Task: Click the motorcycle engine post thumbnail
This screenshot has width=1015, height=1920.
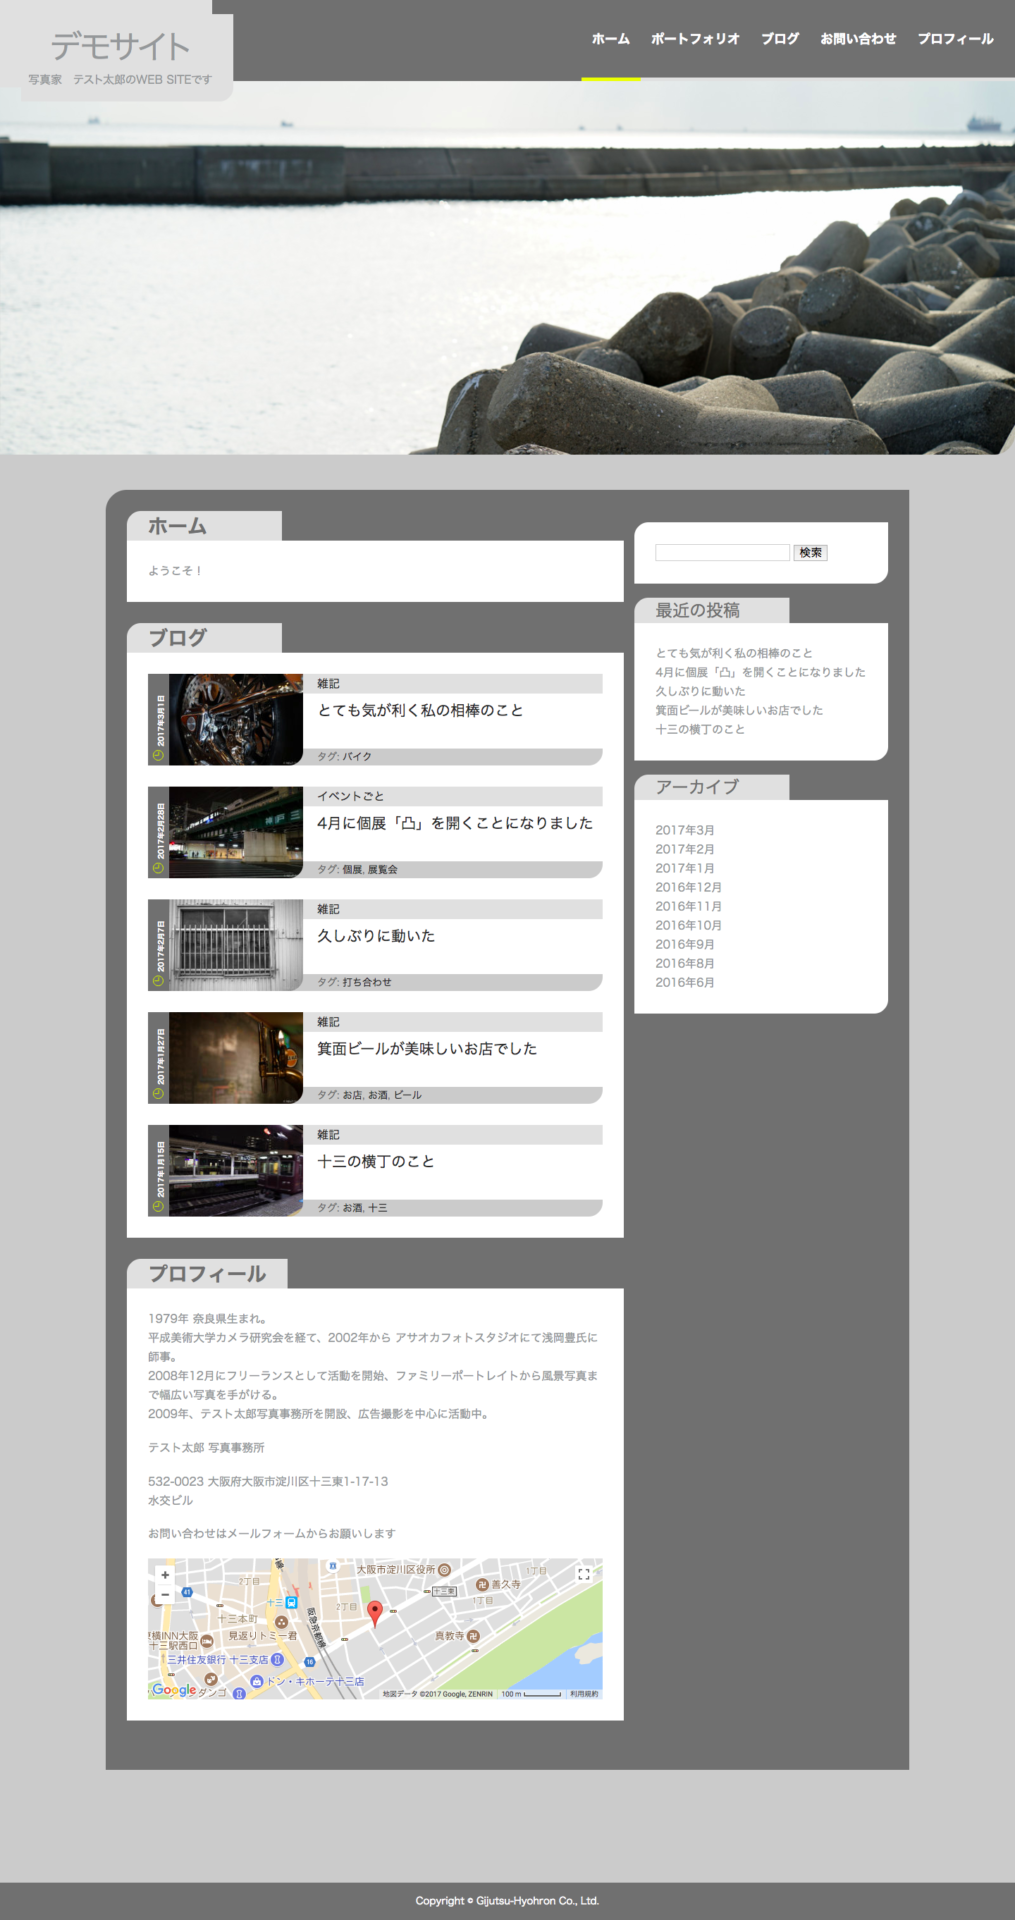Action: tap(236, 720)
